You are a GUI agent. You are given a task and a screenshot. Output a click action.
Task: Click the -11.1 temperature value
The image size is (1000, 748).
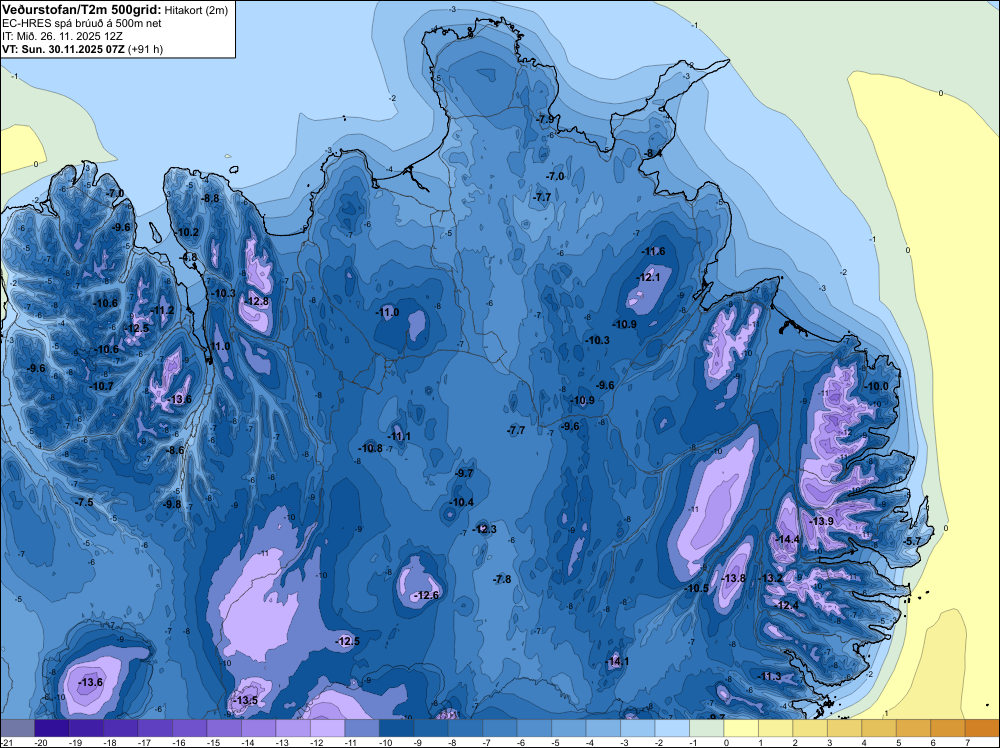coord(399,436)
